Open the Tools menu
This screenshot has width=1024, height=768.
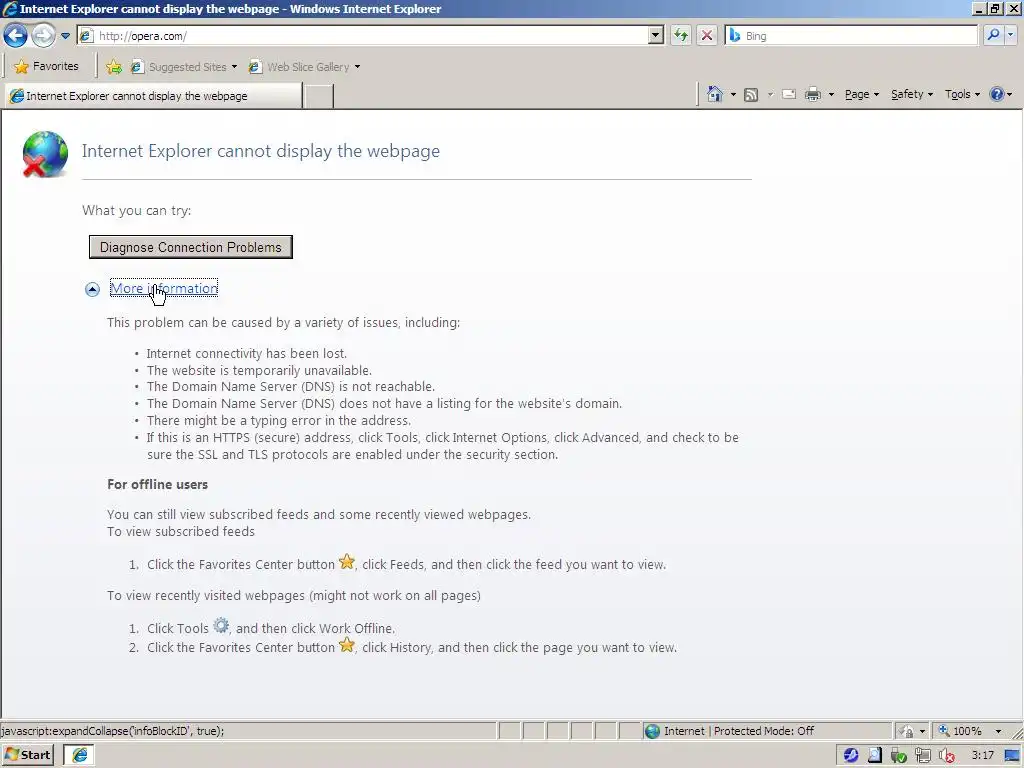[x=962, y=94]
